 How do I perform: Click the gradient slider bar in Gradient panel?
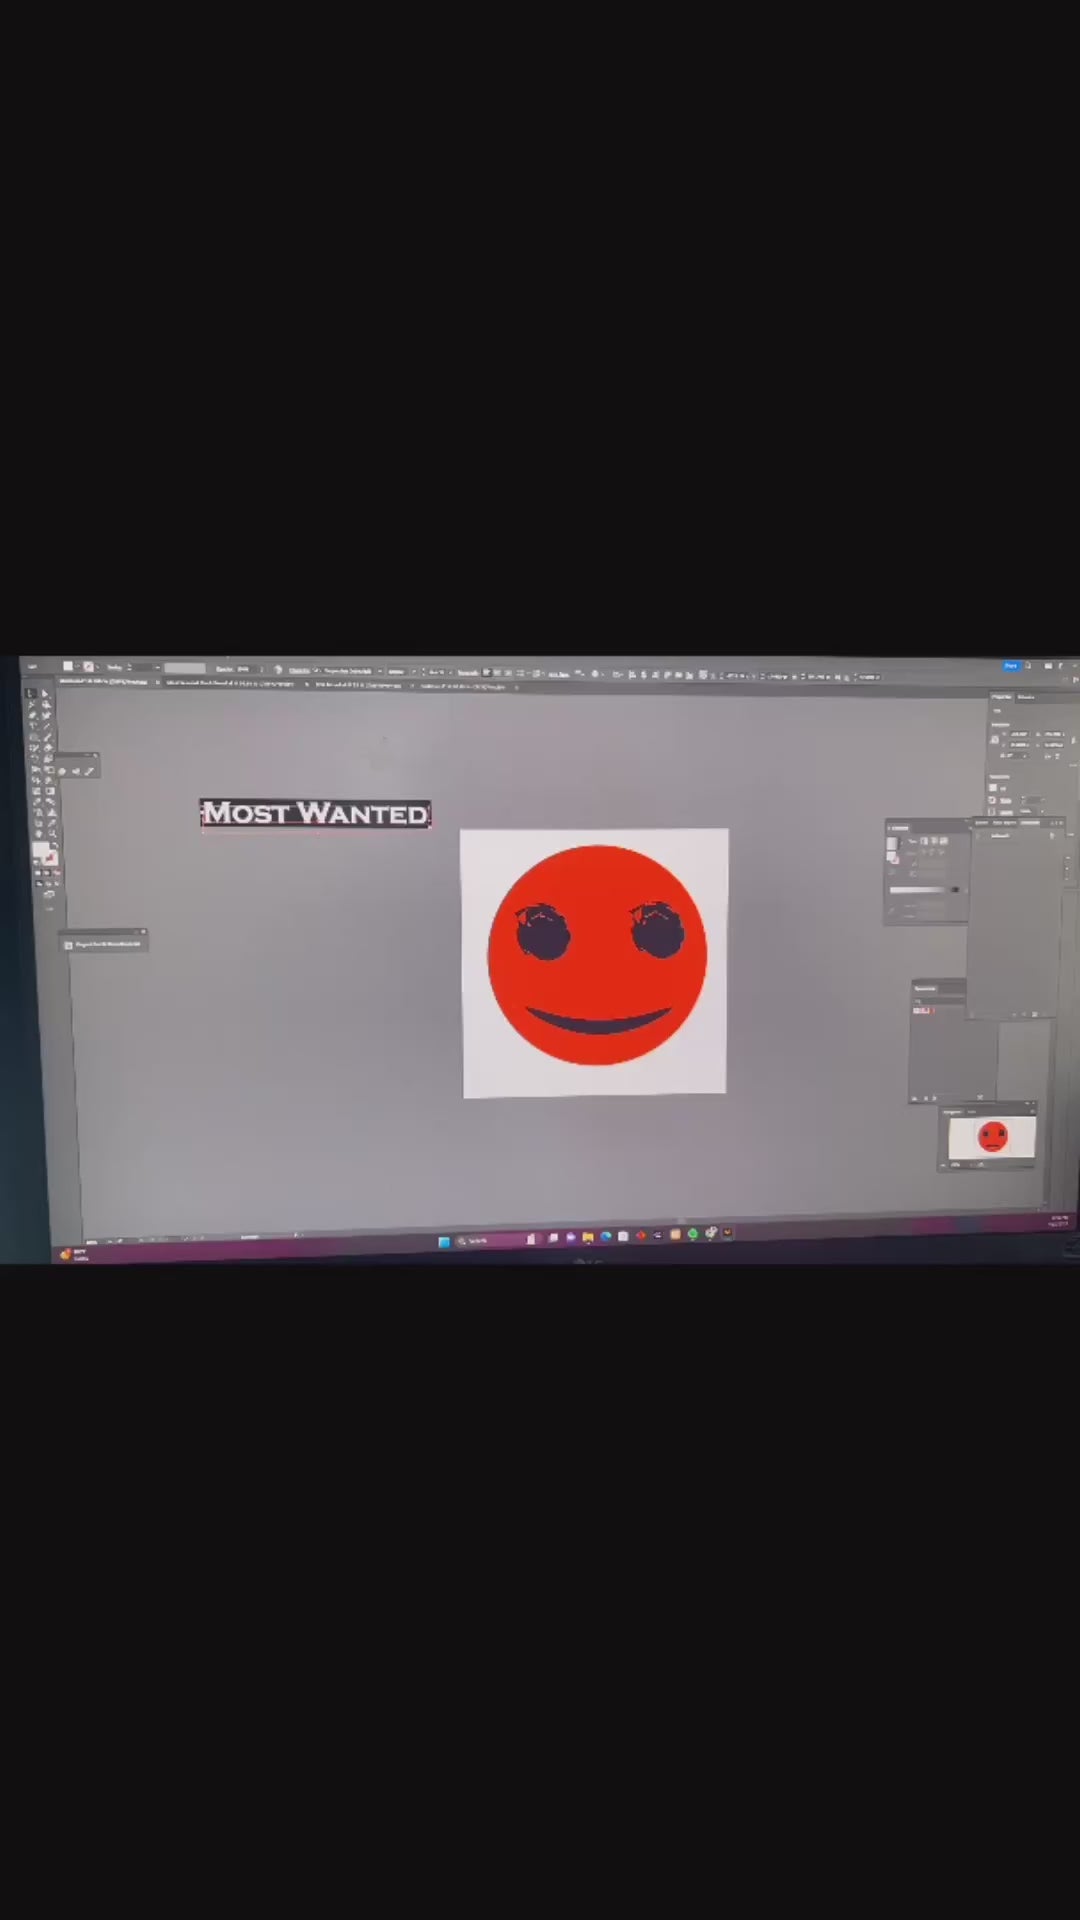[x=918, y=889]
